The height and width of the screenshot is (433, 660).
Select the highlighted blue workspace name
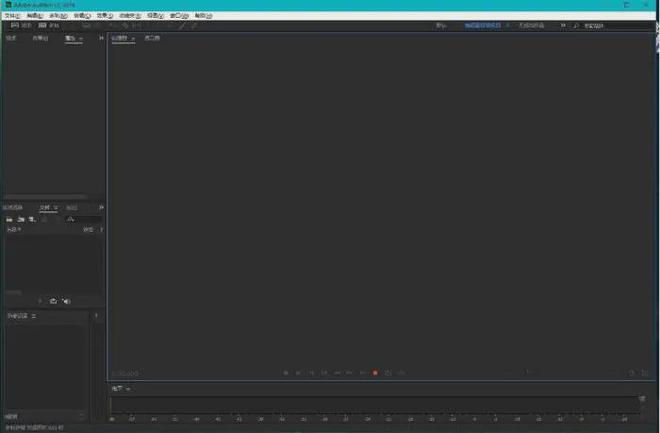click(483, 26)
